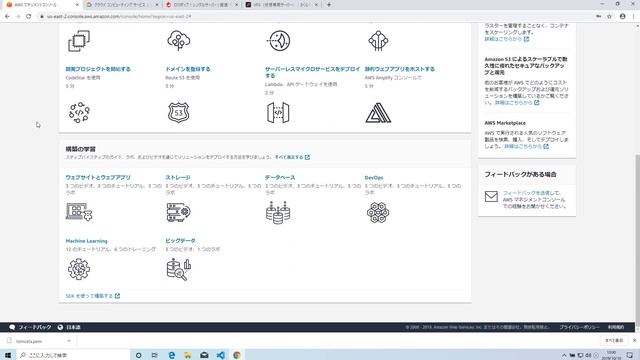Switch to the fourth browser tab
The image size is (640, 360).
[x=282, y=5]
